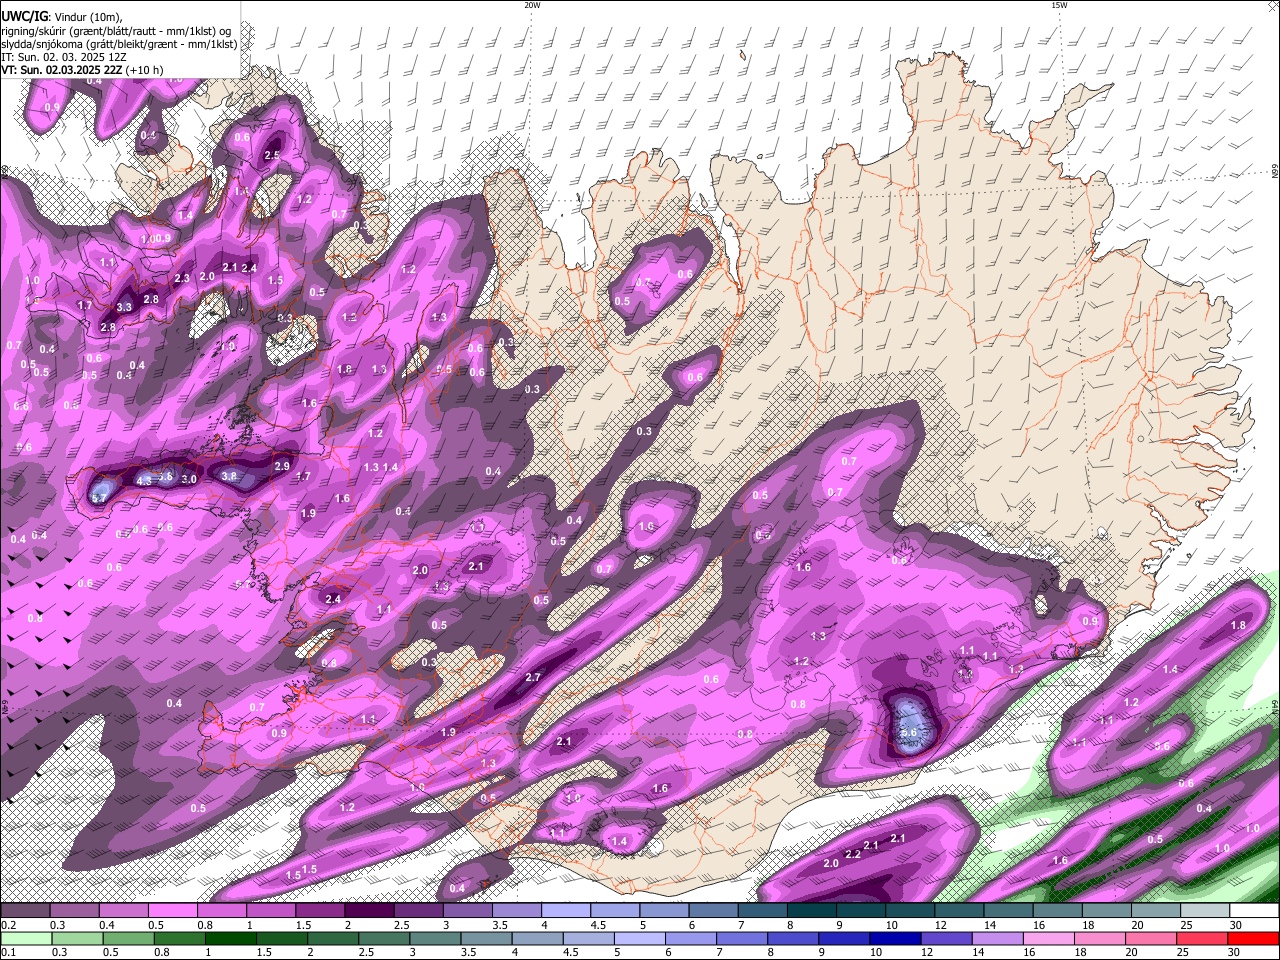Click the 3.8 precipitation value on the map
The image size is (1280, 960).
point(229,477)
